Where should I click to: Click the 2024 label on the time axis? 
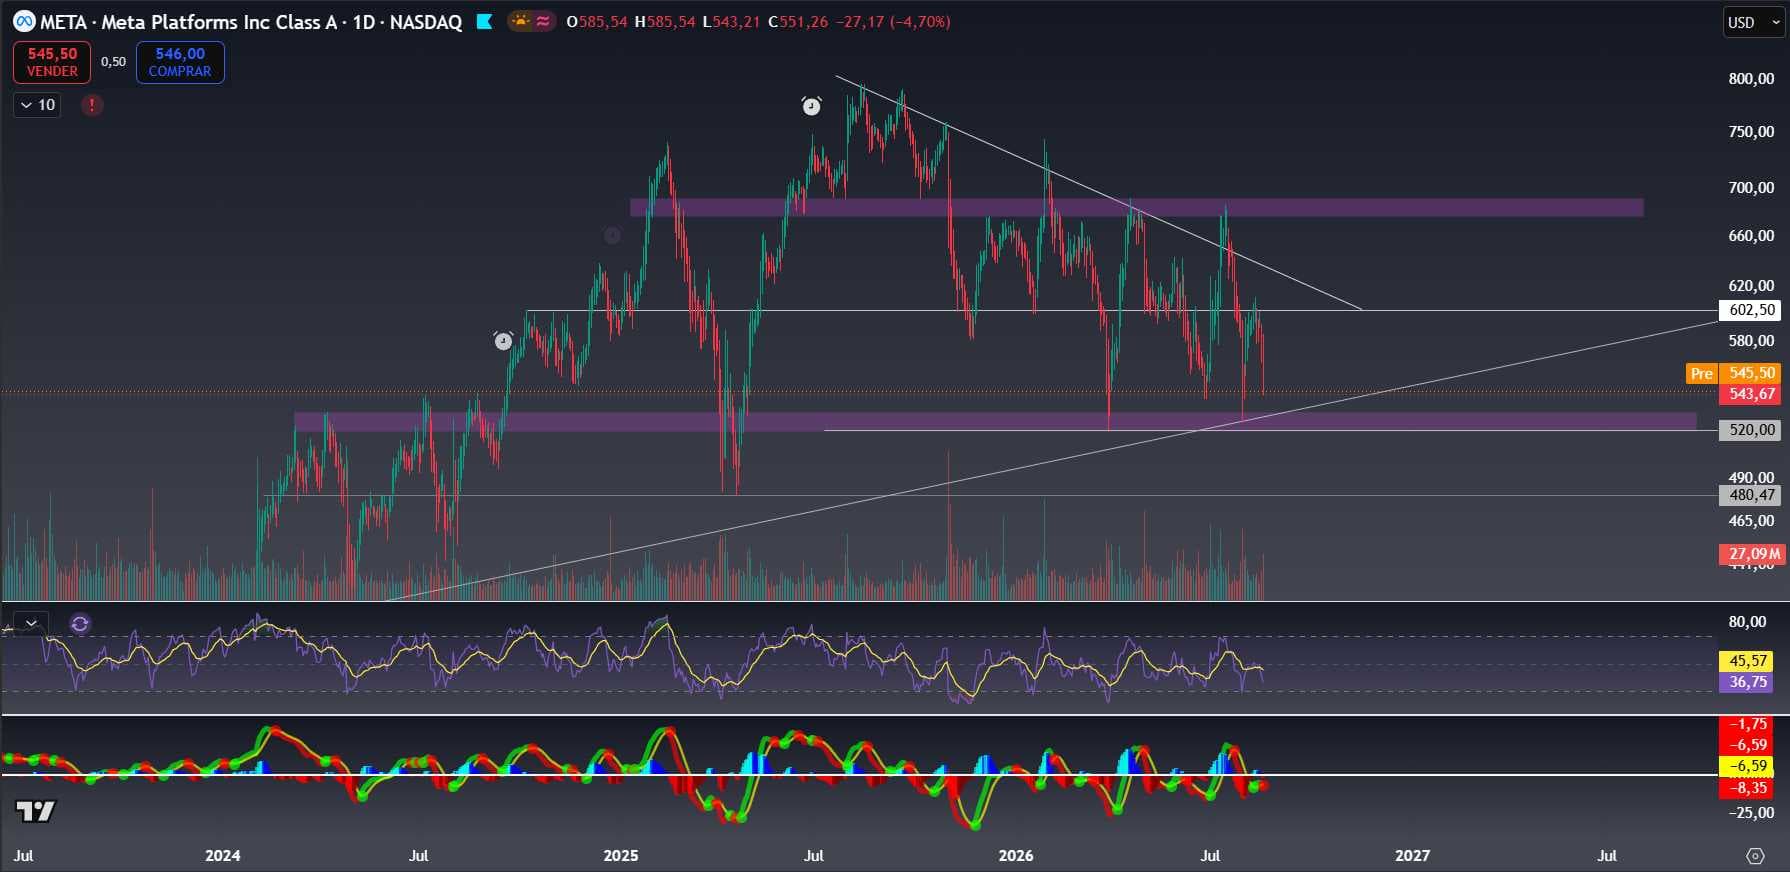(x=222, y=856)
